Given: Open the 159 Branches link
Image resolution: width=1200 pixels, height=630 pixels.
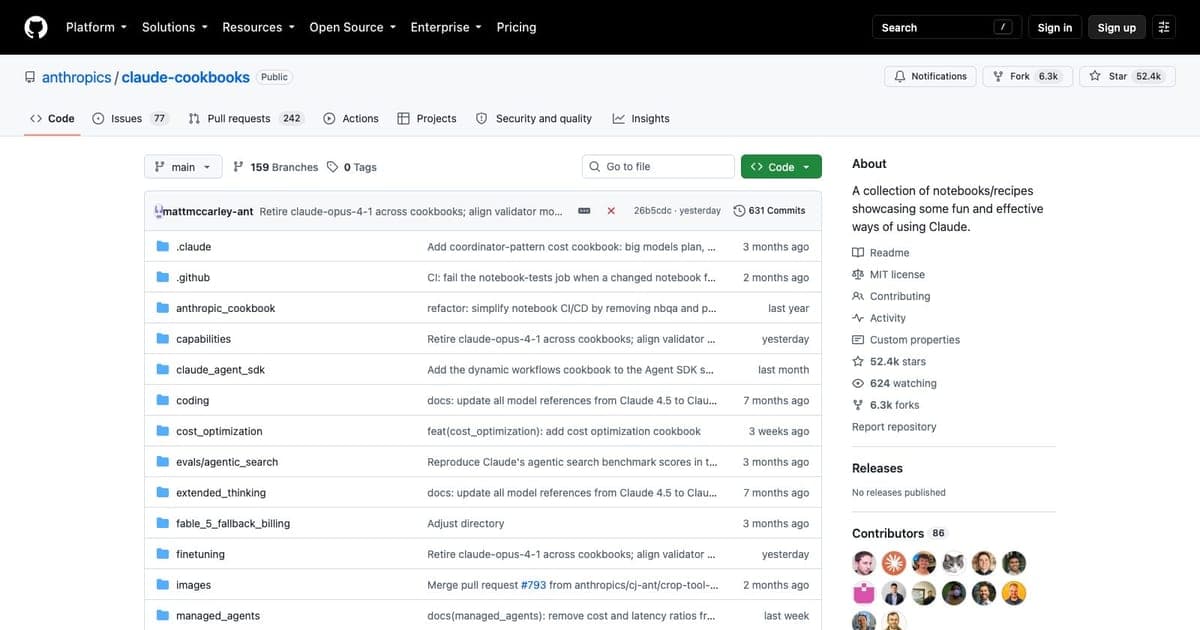Looking at the screenshot, I should (275, 167).
